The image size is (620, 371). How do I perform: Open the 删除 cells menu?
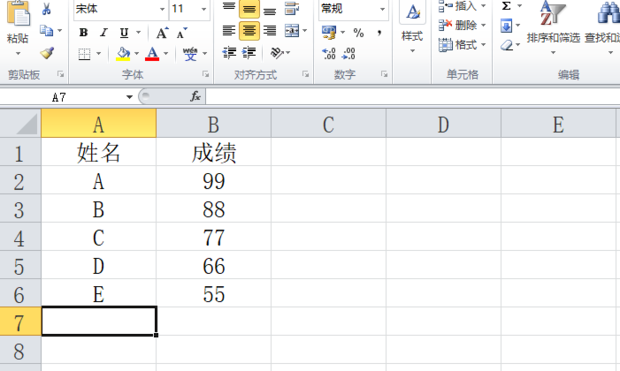(x=462, y=26)
